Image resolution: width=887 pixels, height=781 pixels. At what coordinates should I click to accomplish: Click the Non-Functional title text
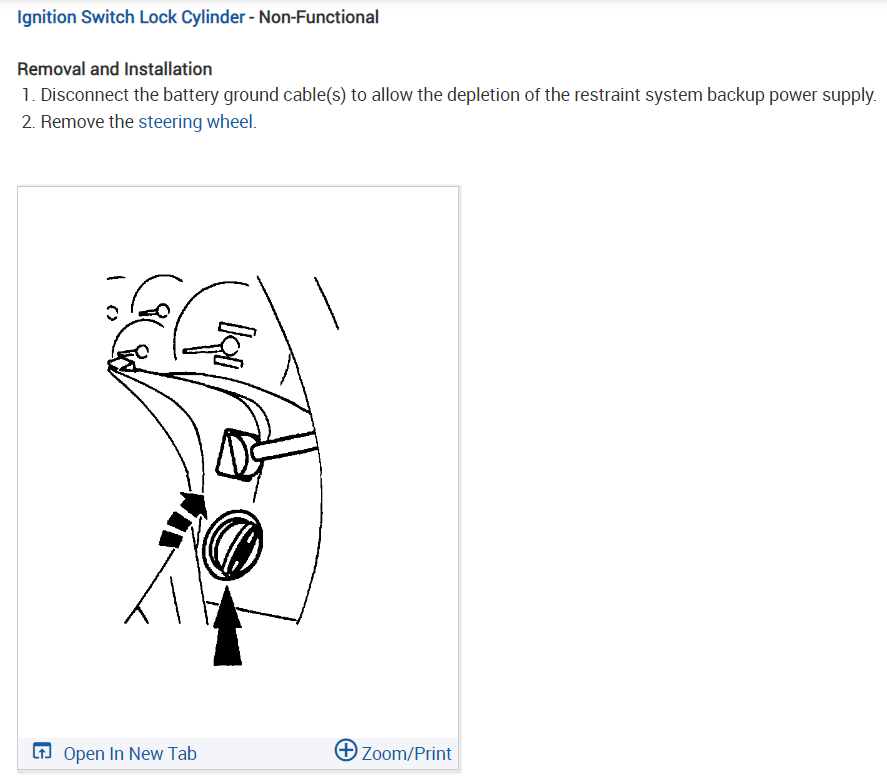tap(318, 17)
